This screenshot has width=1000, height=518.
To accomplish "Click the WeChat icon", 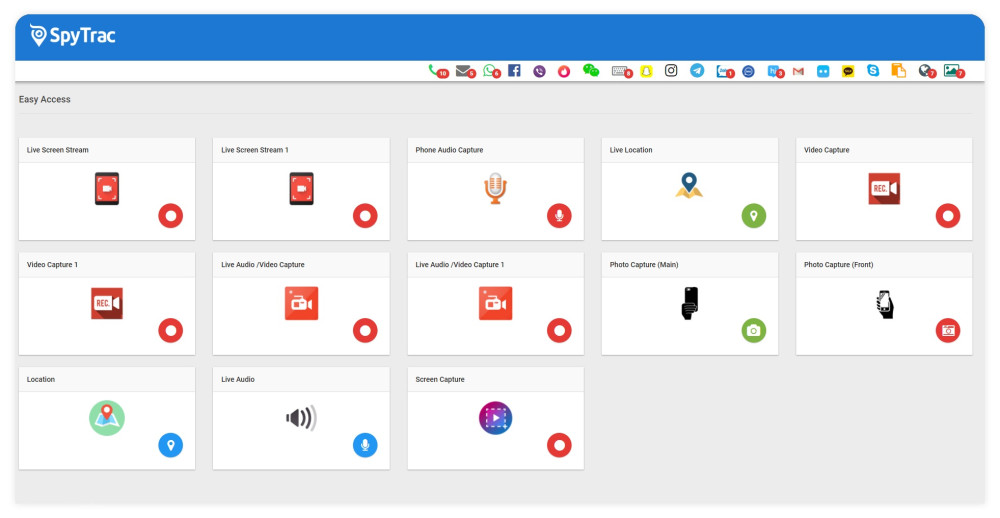I will click(591, 70).
